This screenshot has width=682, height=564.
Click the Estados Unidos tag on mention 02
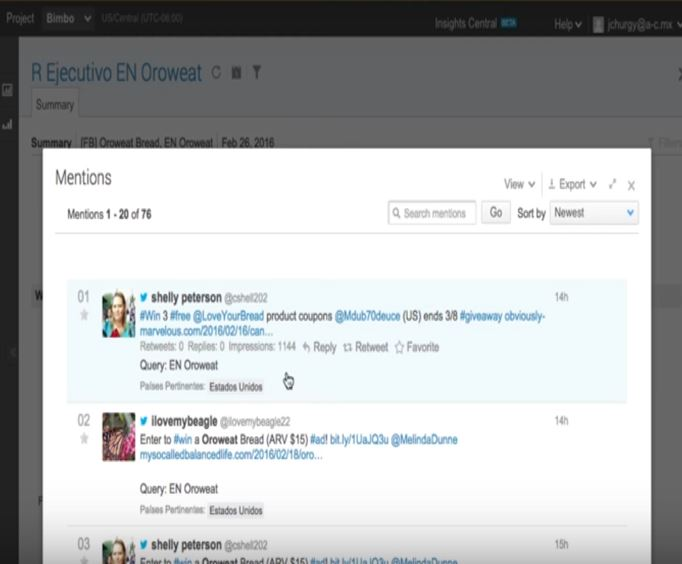[x=236, y=510]
